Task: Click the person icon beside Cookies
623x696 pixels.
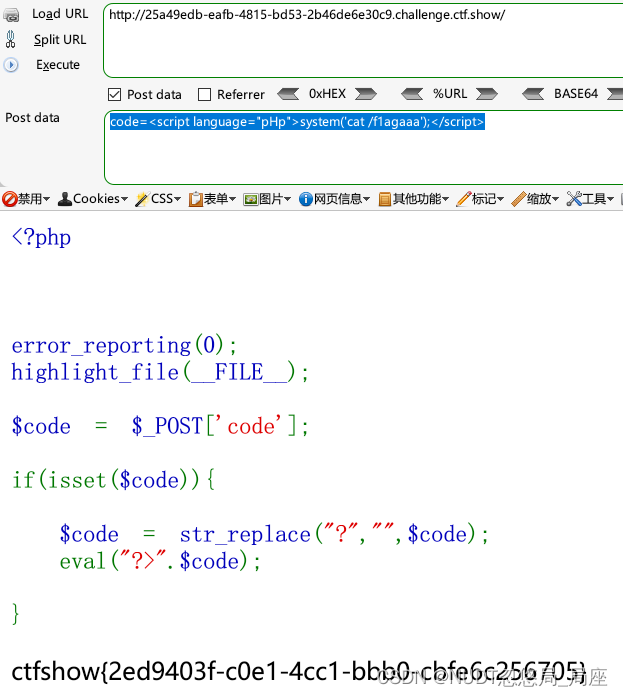Action: 65,199
